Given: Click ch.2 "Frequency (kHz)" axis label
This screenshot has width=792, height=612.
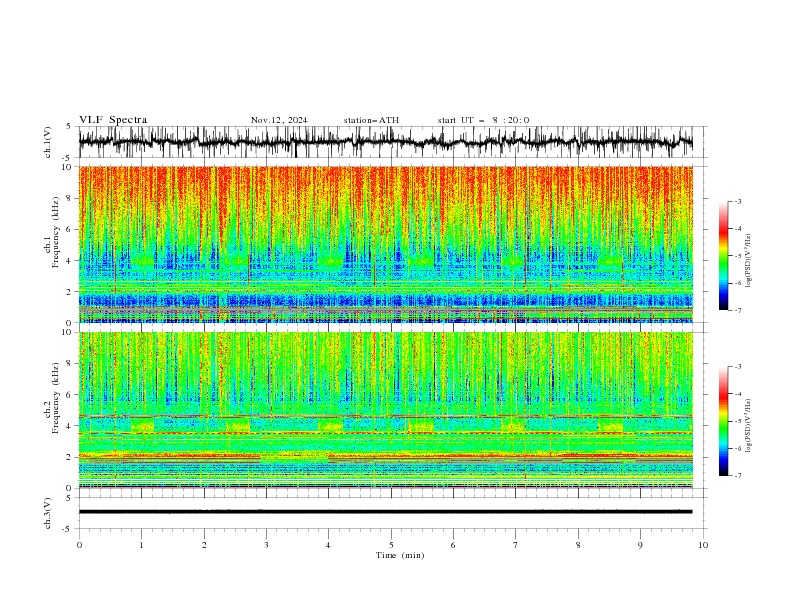Looking at the screenshot, I should (56, 398).
